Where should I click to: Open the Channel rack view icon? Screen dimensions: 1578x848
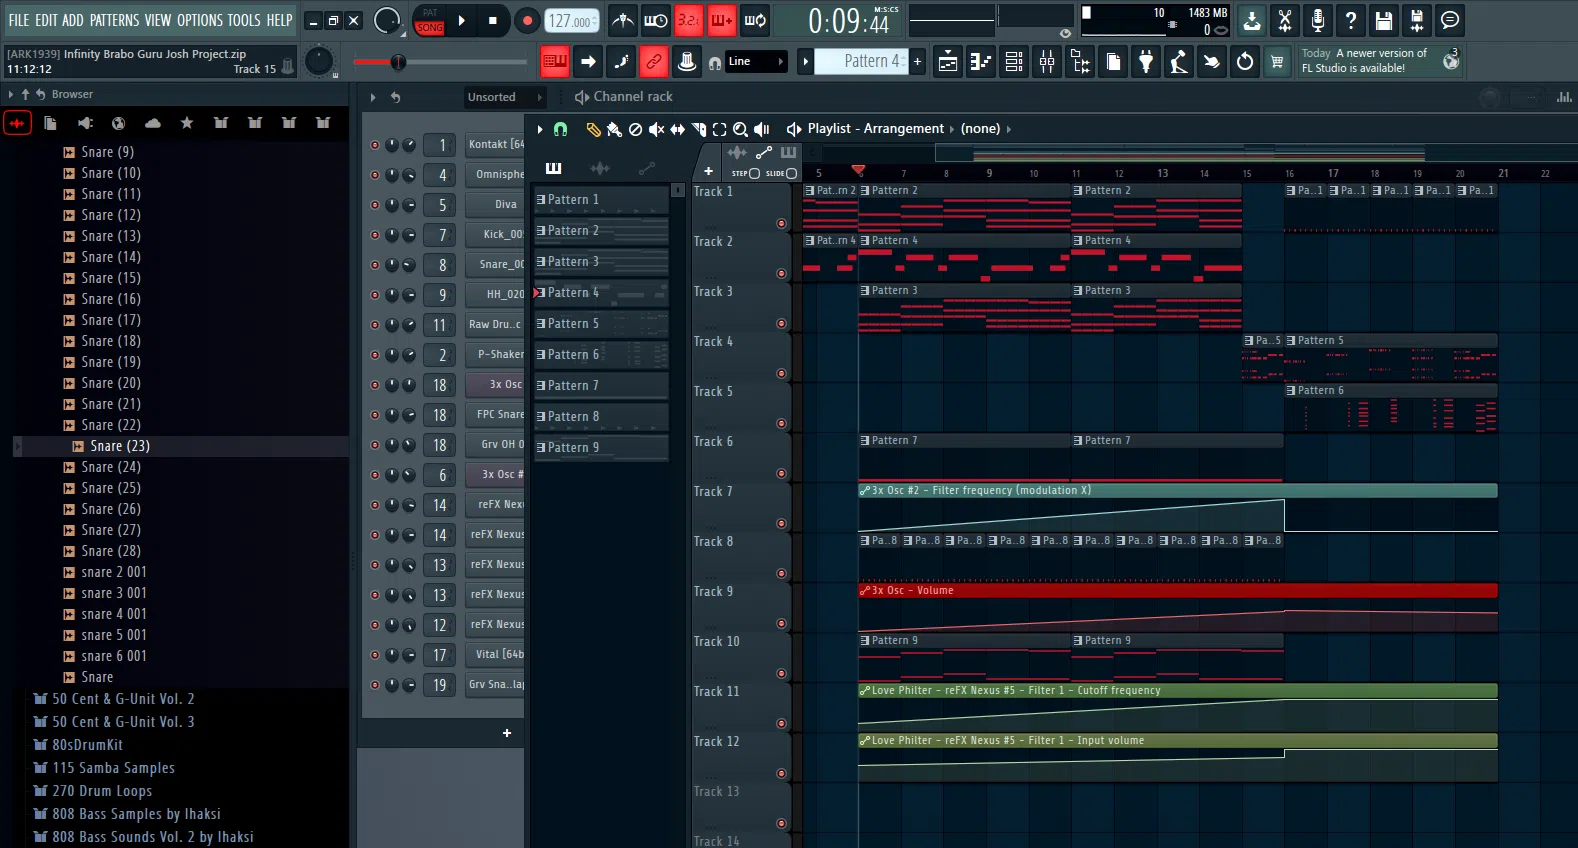(x=1014, y=62)
